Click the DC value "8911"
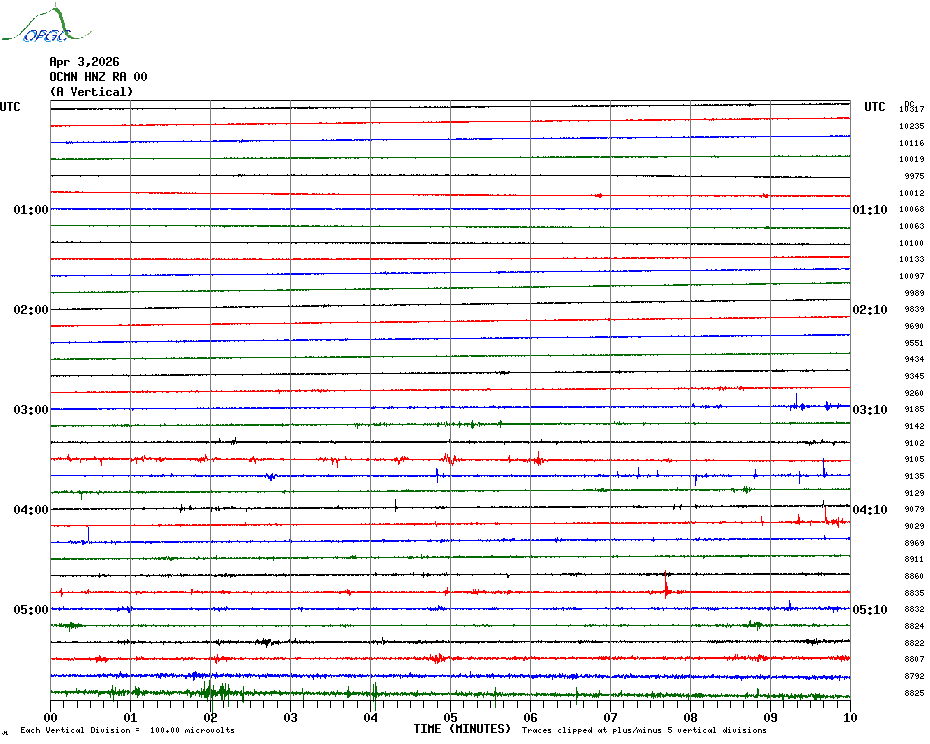 (x=914, y=559)
